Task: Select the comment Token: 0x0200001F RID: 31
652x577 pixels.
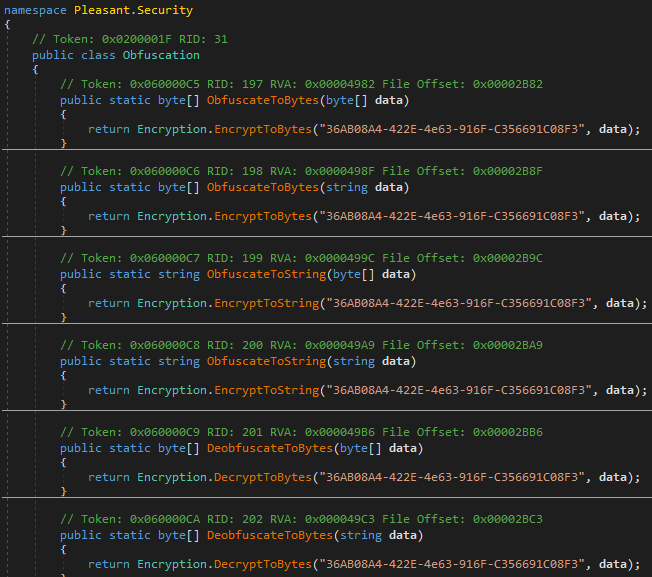Action: (x=130, y=39)
